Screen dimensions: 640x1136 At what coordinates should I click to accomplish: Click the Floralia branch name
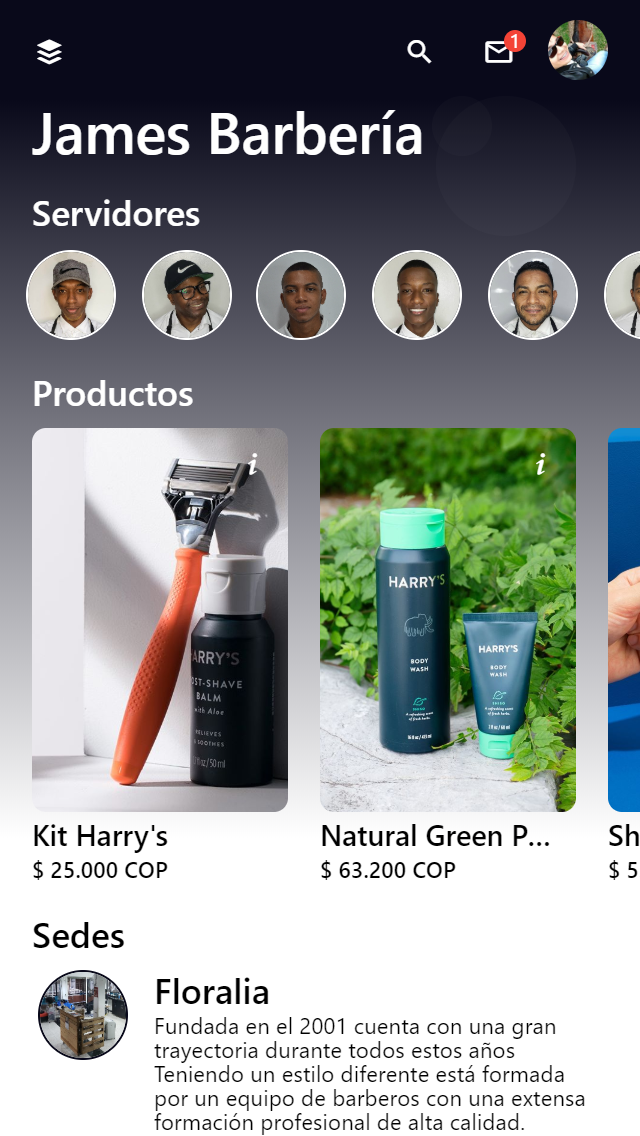tap(212, 992)
